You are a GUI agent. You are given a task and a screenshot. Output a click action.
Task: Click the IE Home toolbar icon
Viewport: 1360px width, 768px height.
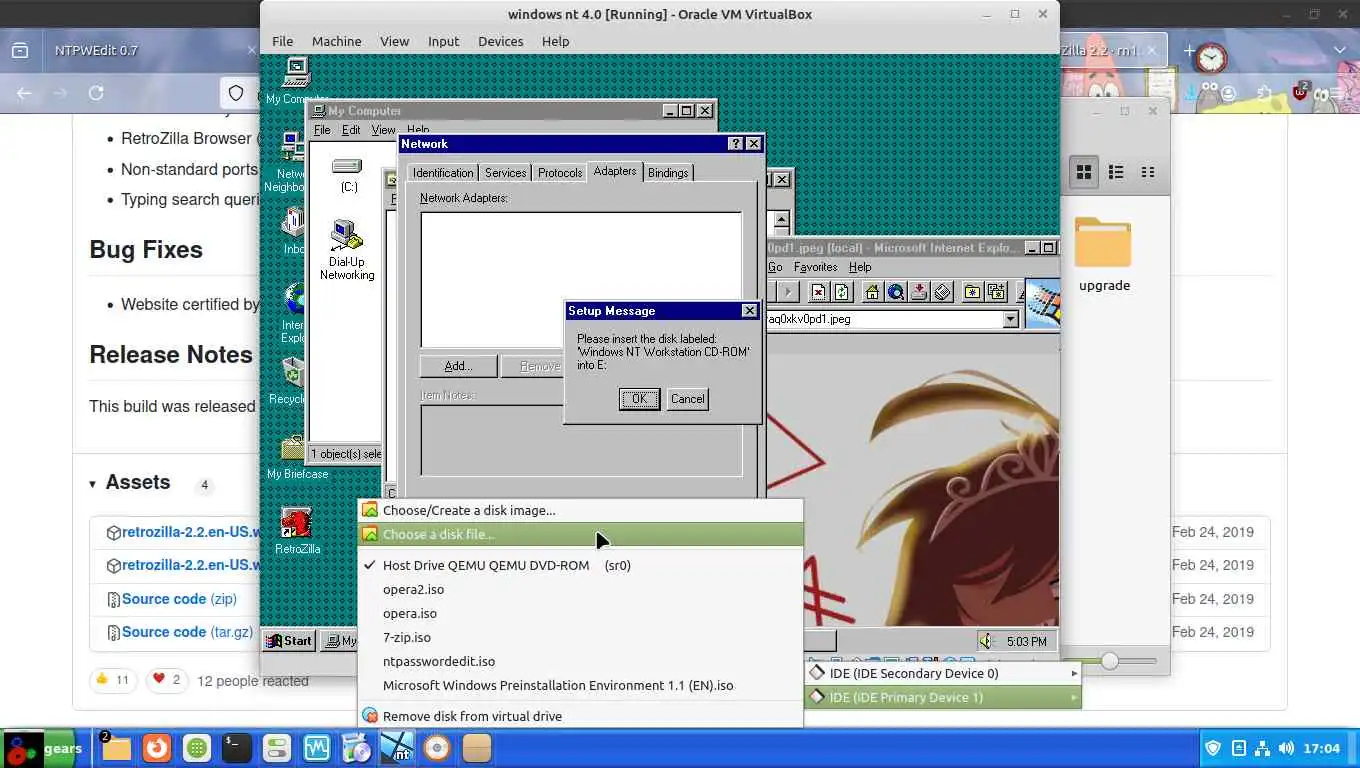point(872,292)
